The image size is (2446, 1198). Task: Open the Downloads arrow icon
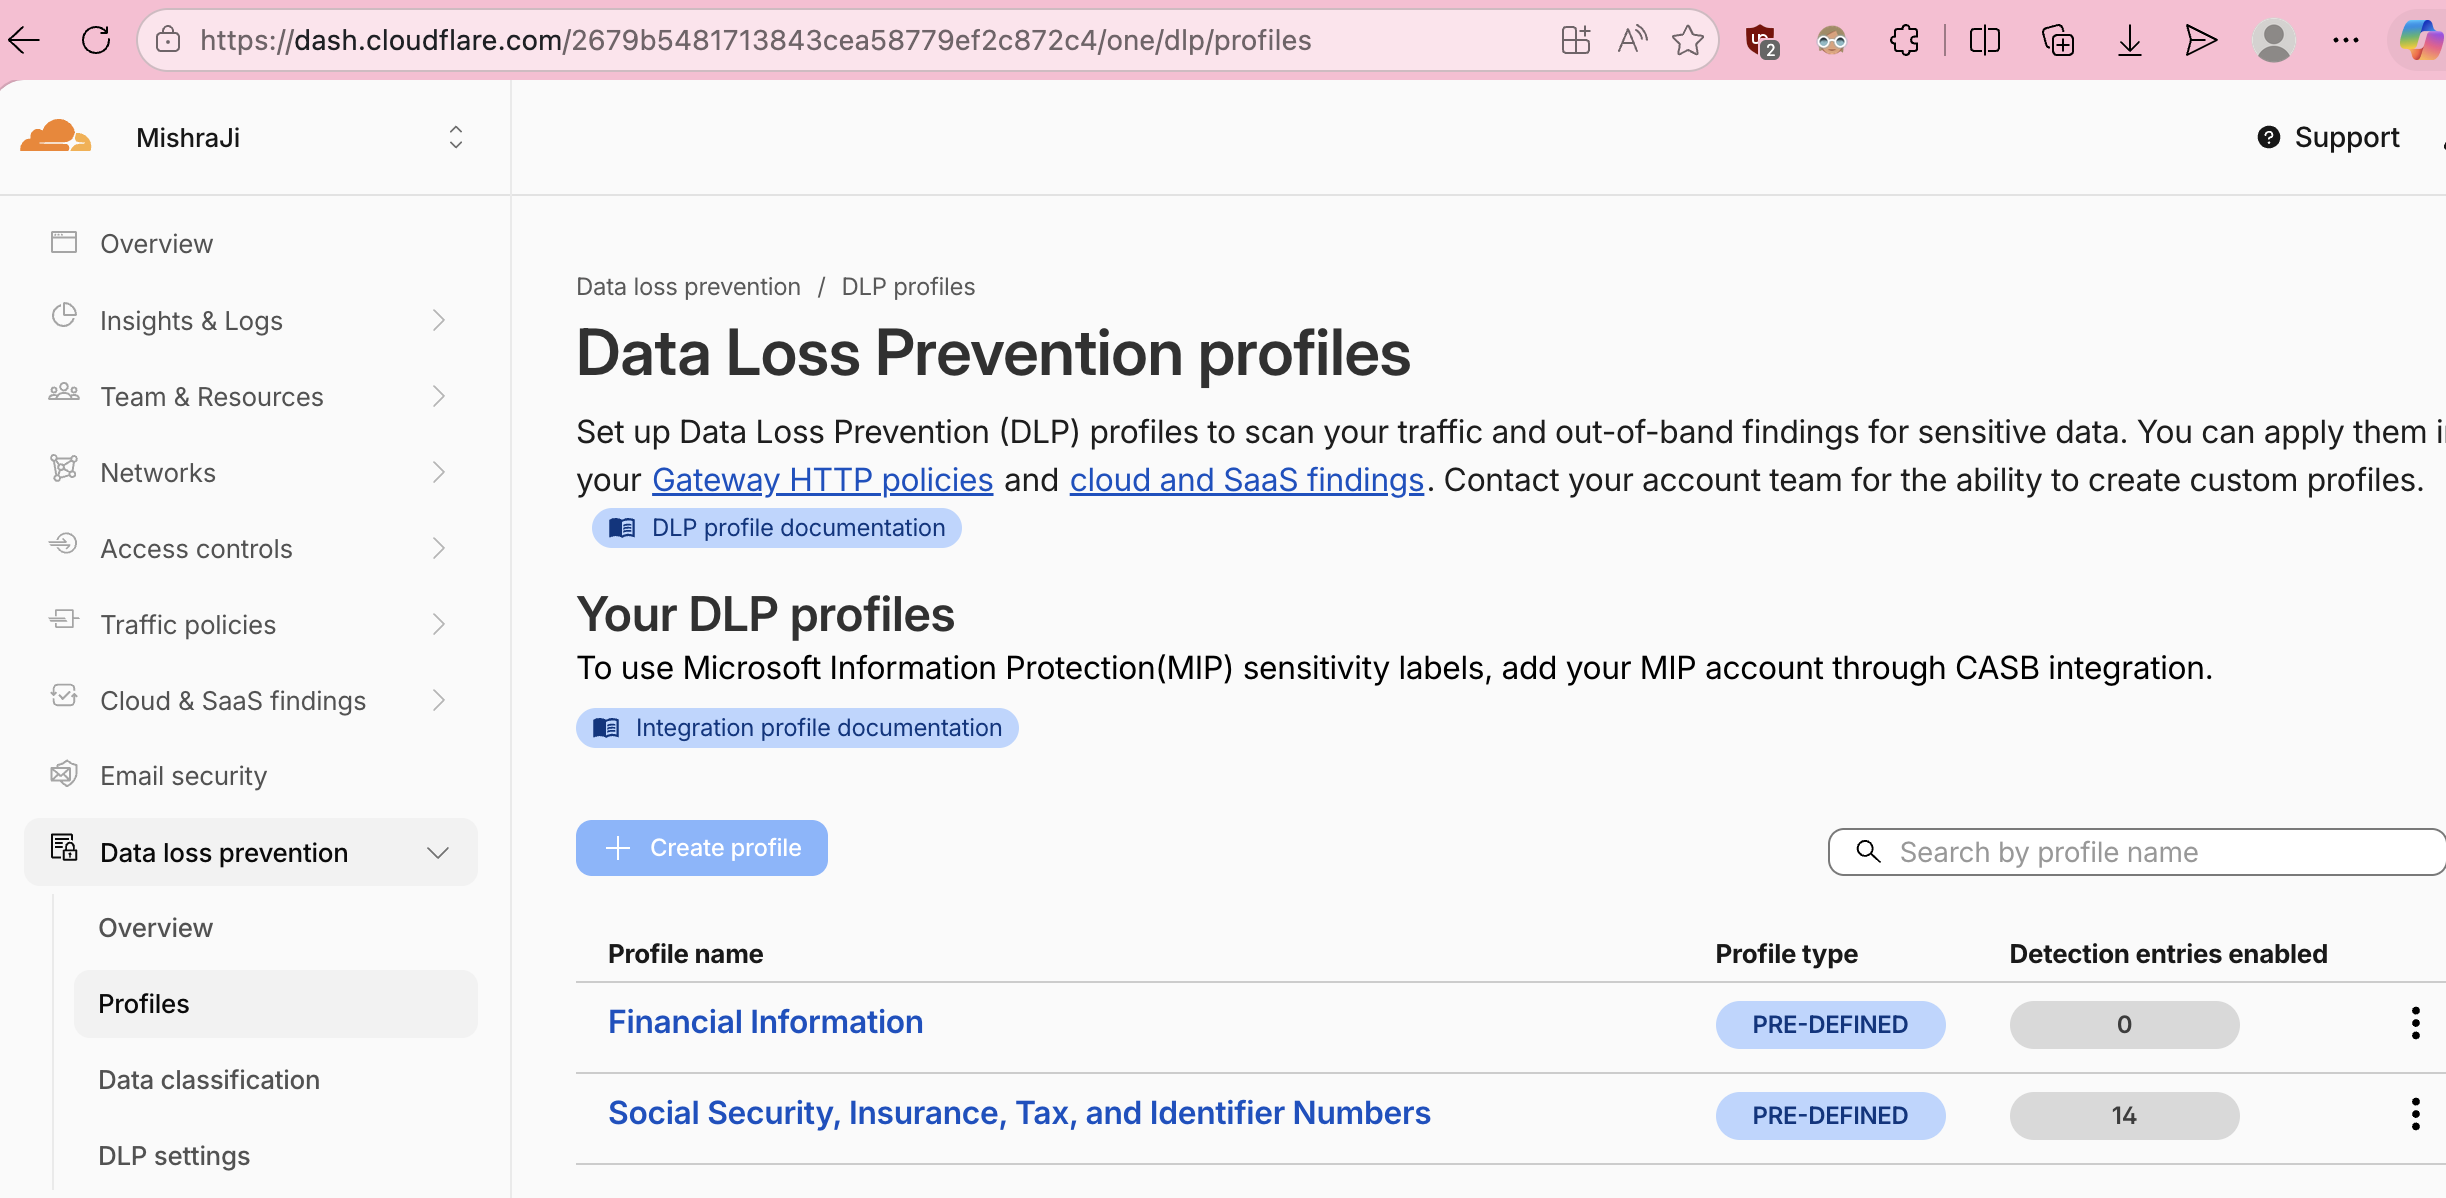(2130, 40)
